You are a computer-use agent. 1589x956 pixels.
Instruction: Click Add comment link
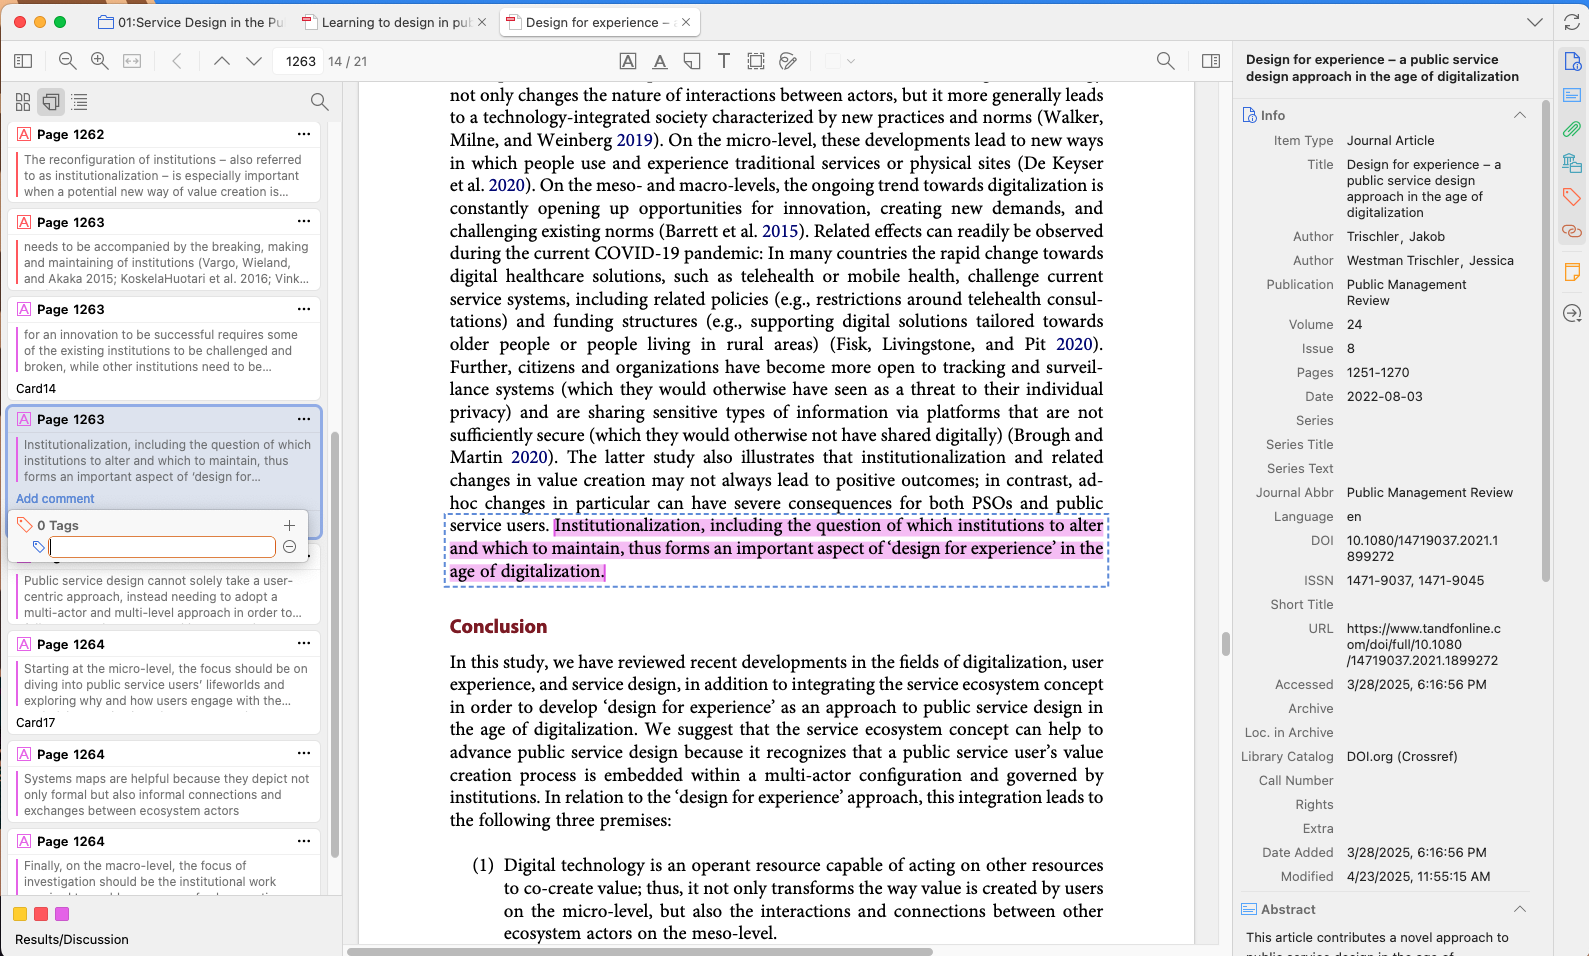(55, 498)
